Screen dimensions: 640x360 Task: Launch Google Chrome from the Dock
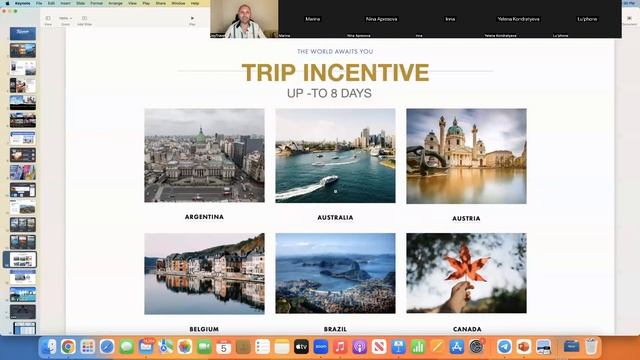68,347
